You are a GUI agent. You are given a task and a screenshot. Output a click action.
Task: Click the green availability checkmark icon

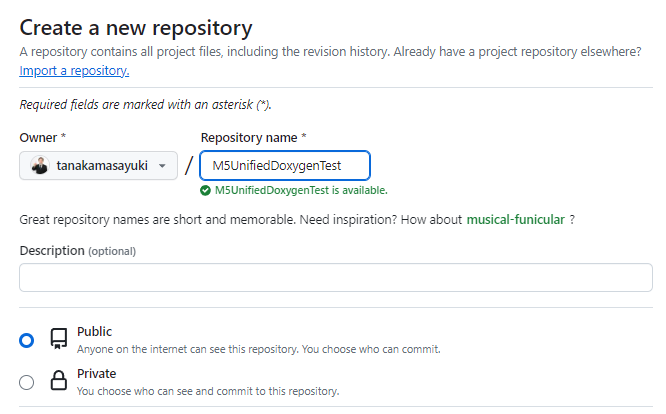[205, 190]
